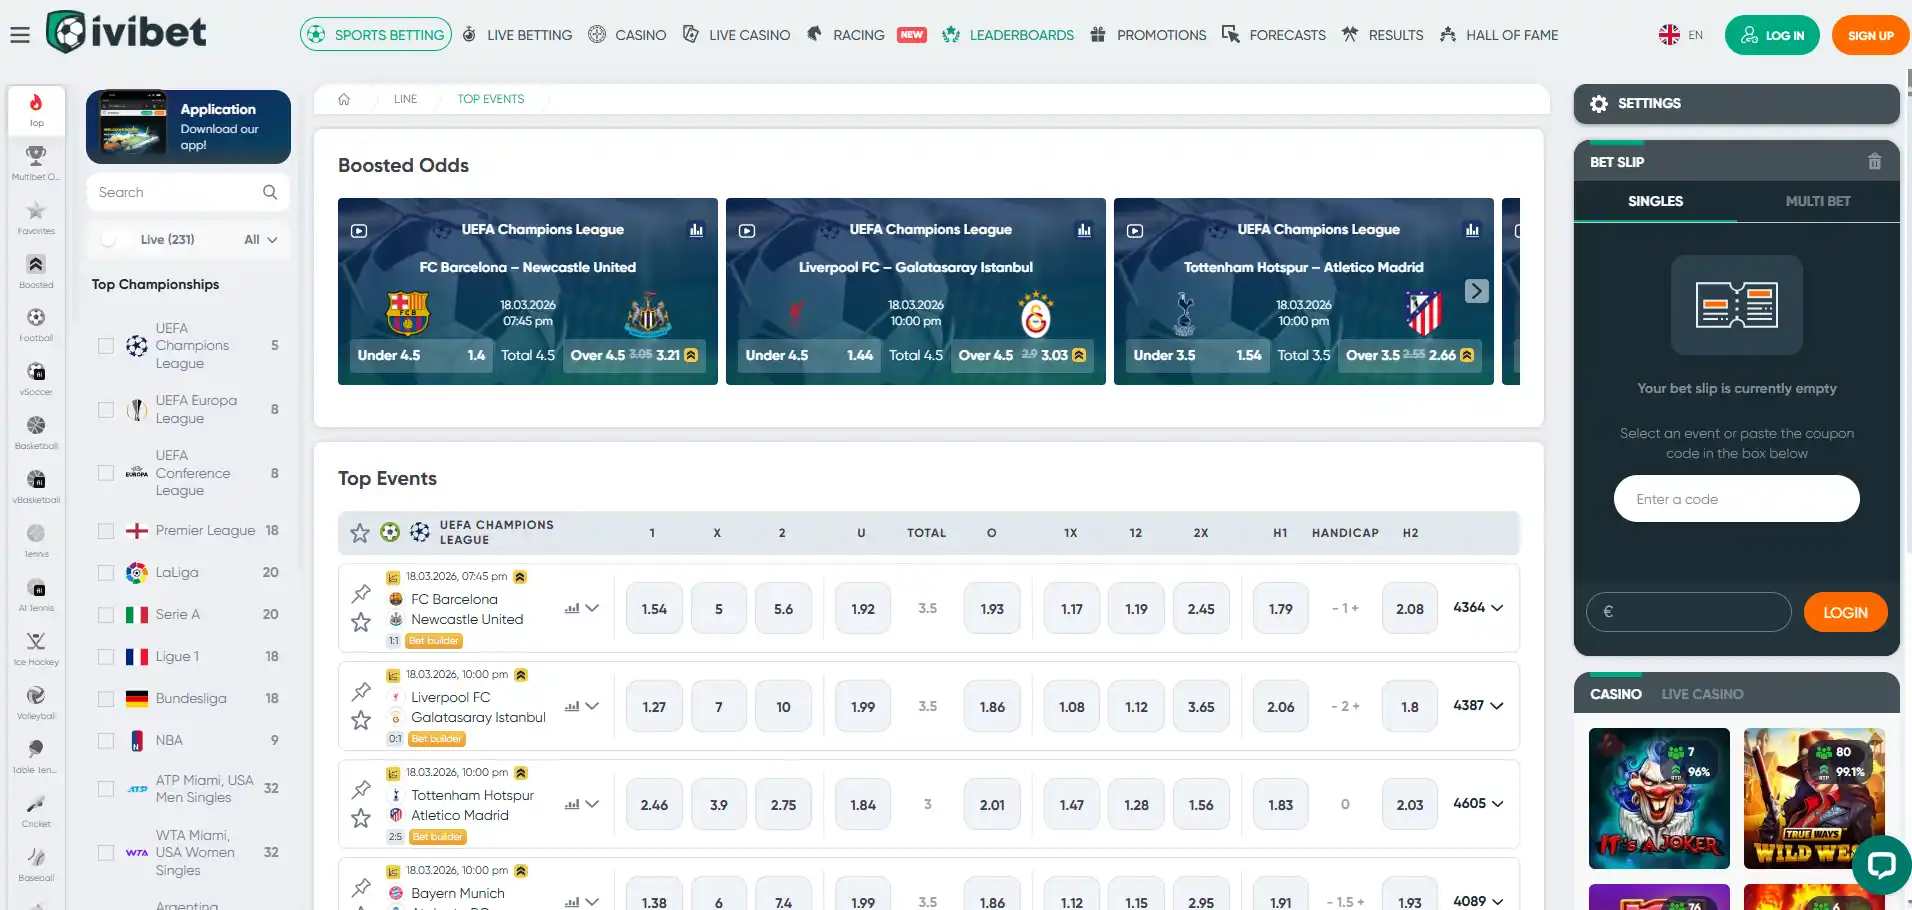Open the It's a Joker casino thumbnail
The height and width of the screenshot is (910, 1912).
click(x=1659, y=798)
